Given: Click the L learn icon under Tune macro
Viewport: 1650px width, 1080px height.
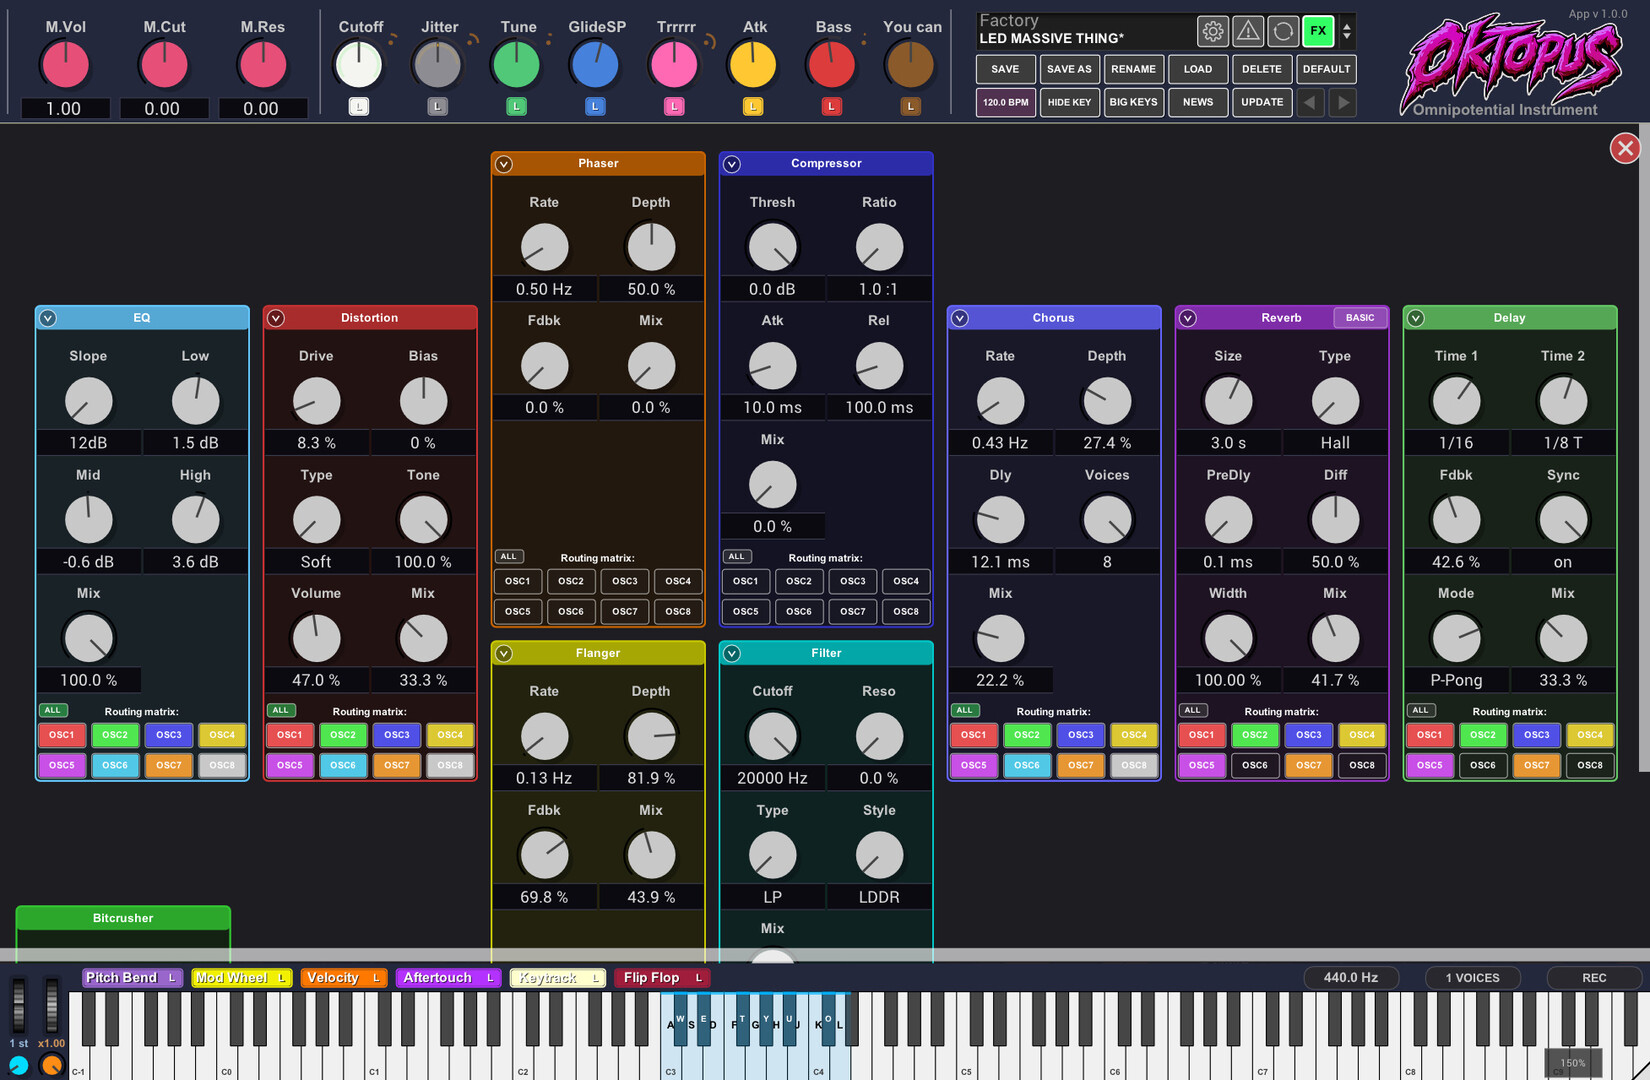Looking at the screenshot, I should 516,106.
